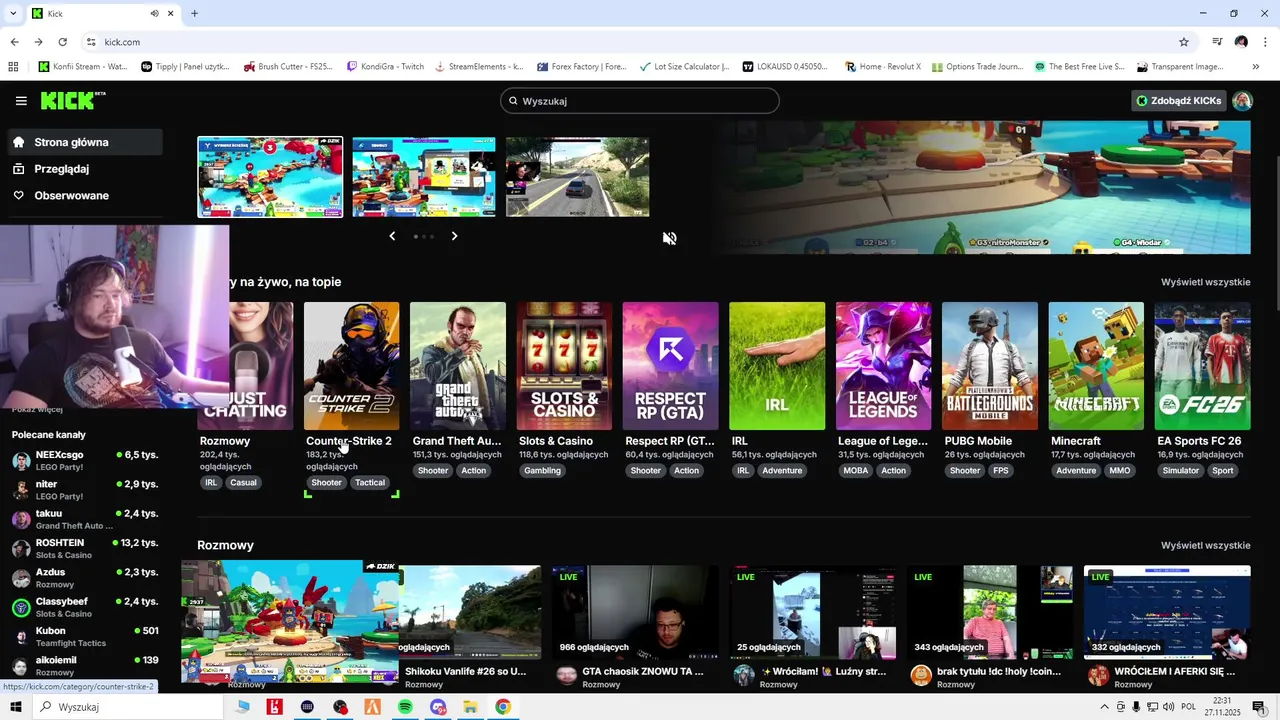Click the MOBA tag under League of Legends

856,471
